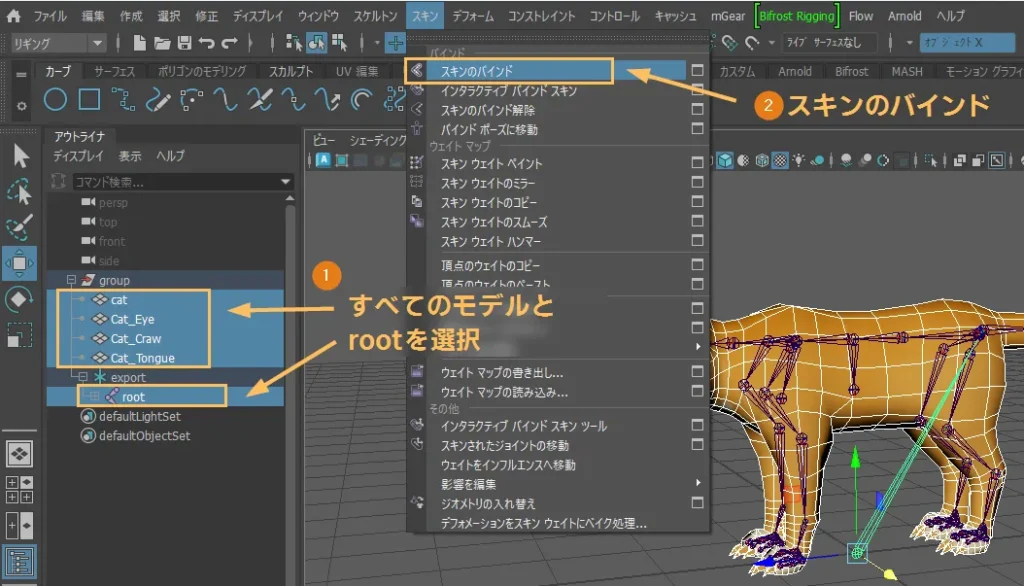Expand the root joint in the Outliner

coord(95,397)
